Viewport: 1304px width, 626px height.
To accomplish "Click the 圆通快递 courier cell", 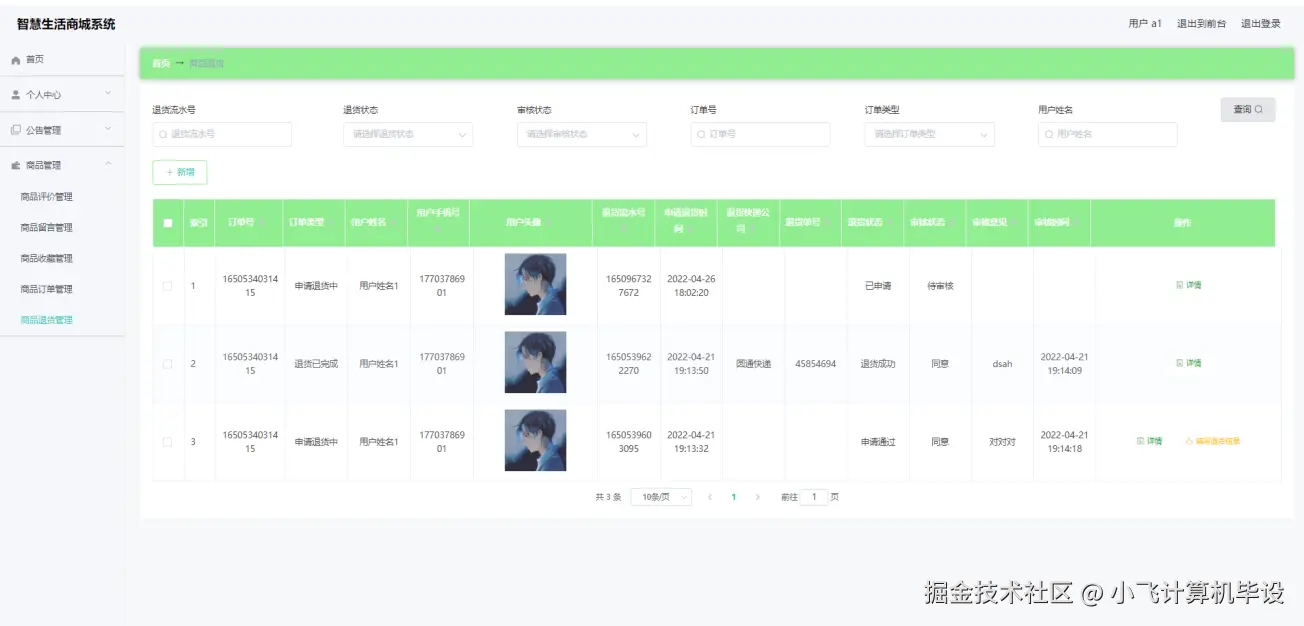I will pyautogui.click(x=753, y=364).
